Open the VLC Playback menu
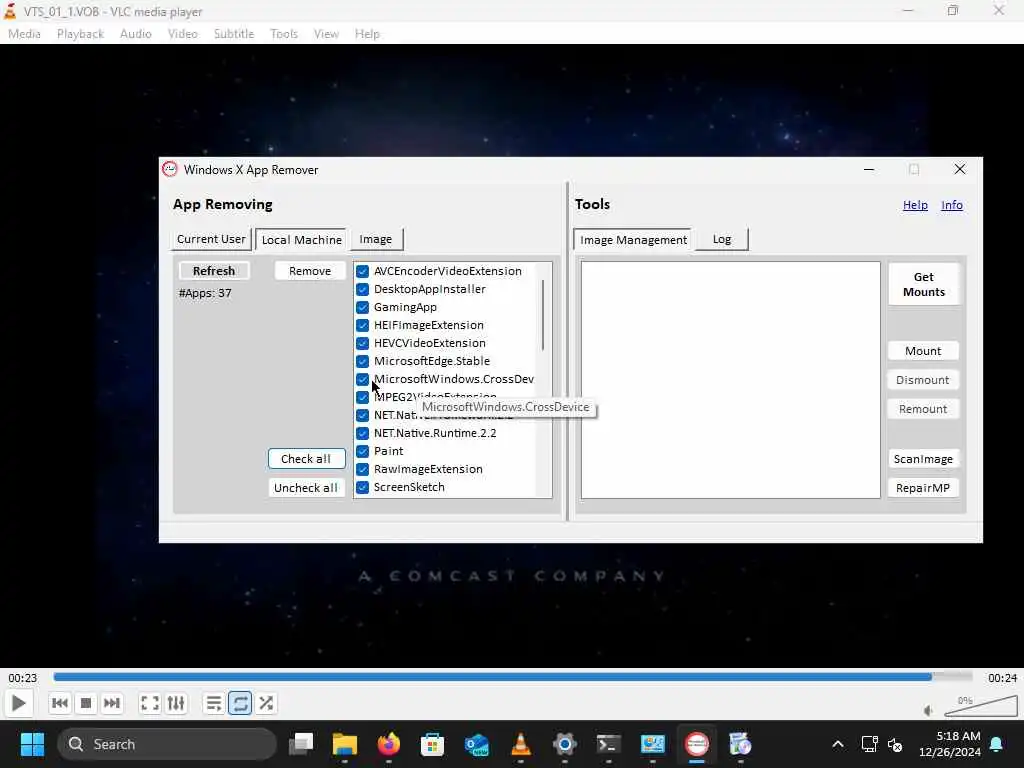 coord(80,34)
